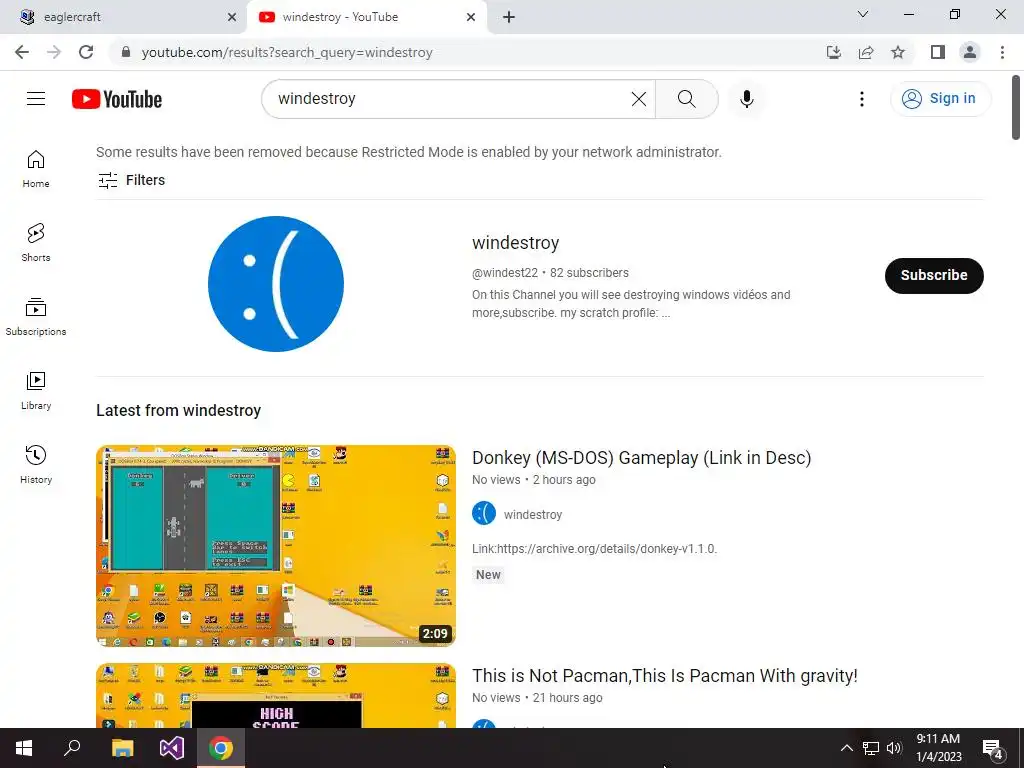Open File Explorer from the taskbar
The width and height of the screenshot is (1024, 768).
(122, 748)
